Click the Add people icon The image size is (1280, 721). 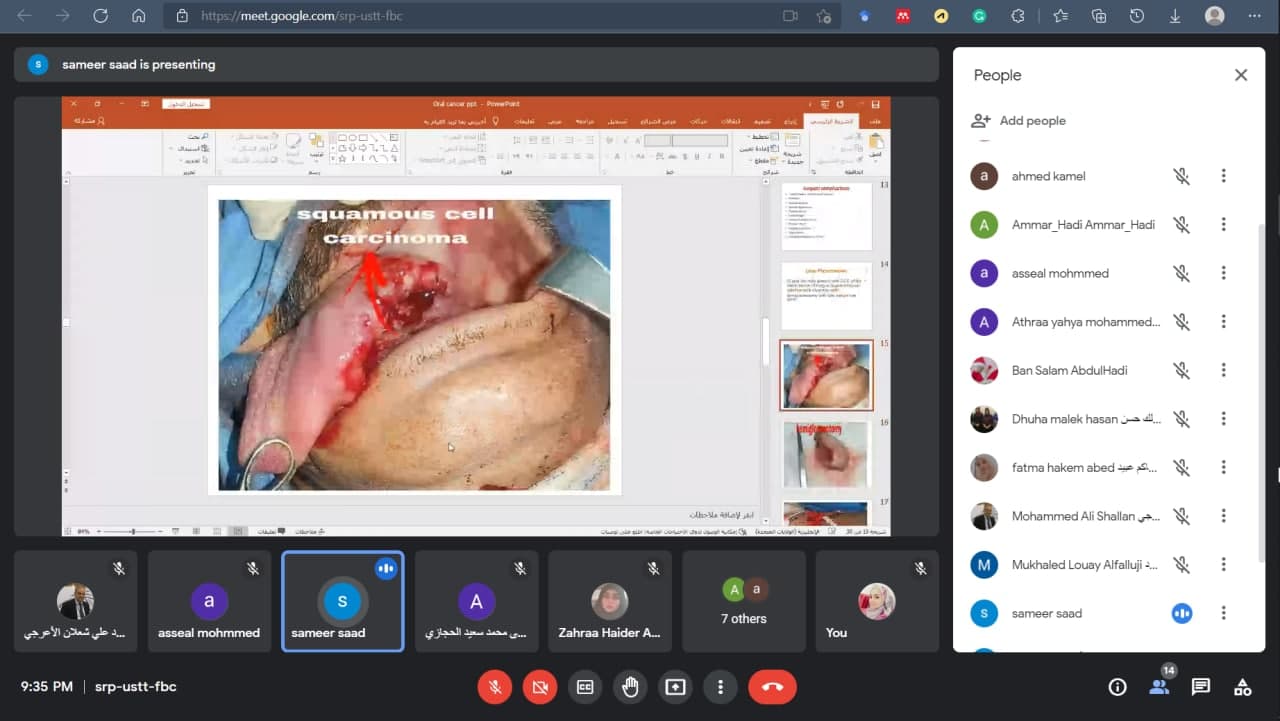980,121
